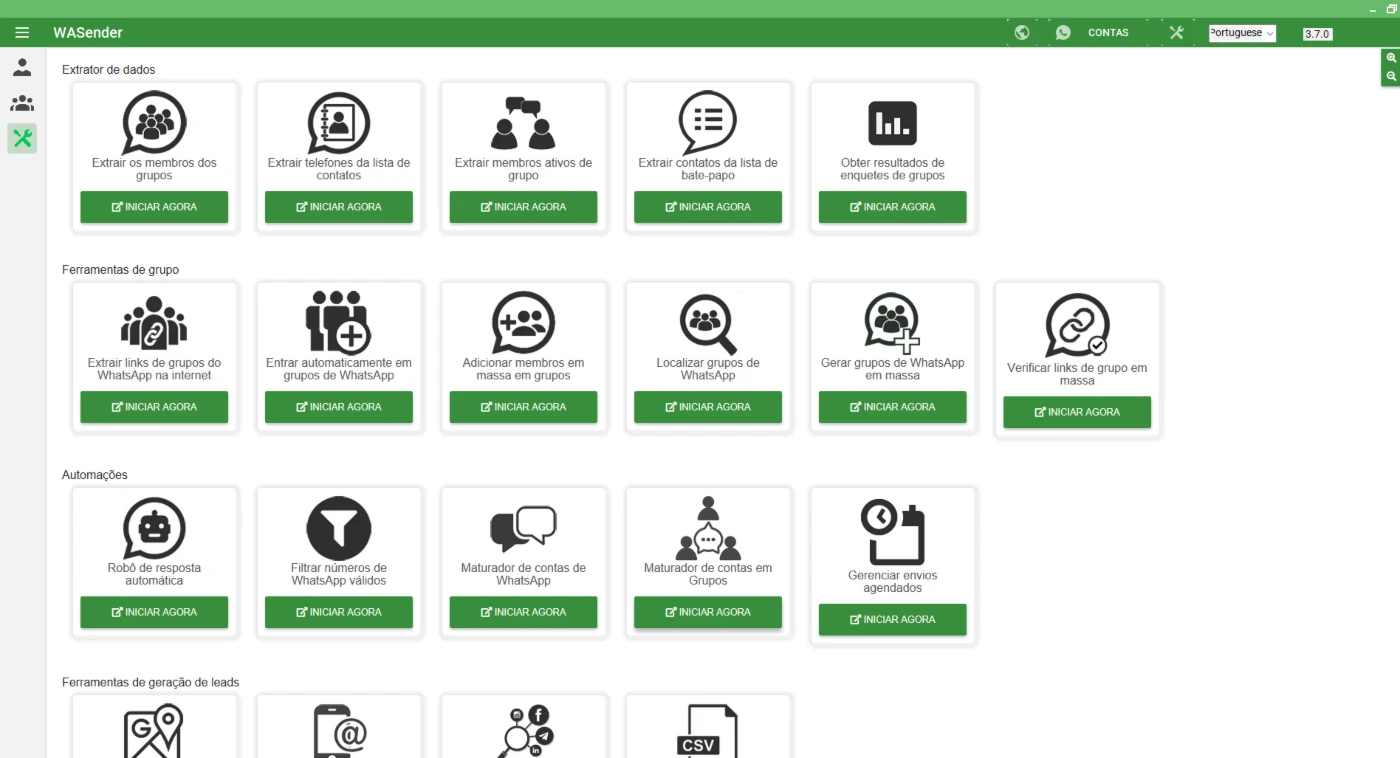Start Extrair telefones da lista de contatos
This screenshot has height=758, width=1400.
pyautogui.click(x=339, y=207)
